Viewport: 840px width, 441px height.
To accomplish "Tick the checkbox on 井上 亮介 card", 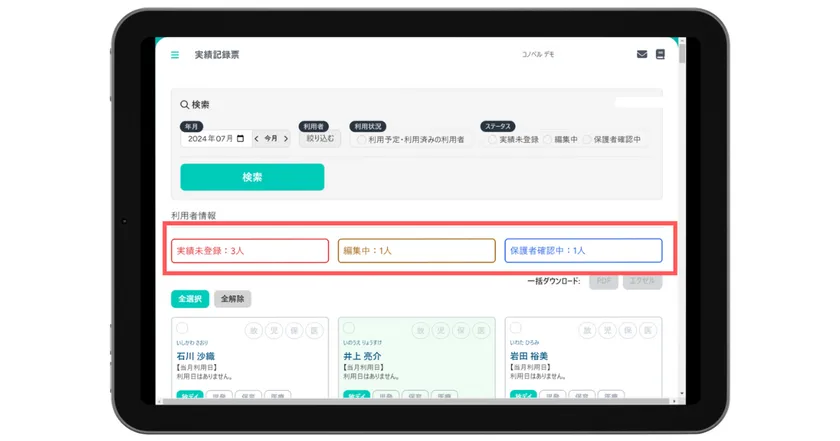I will [x=349, y=327].
